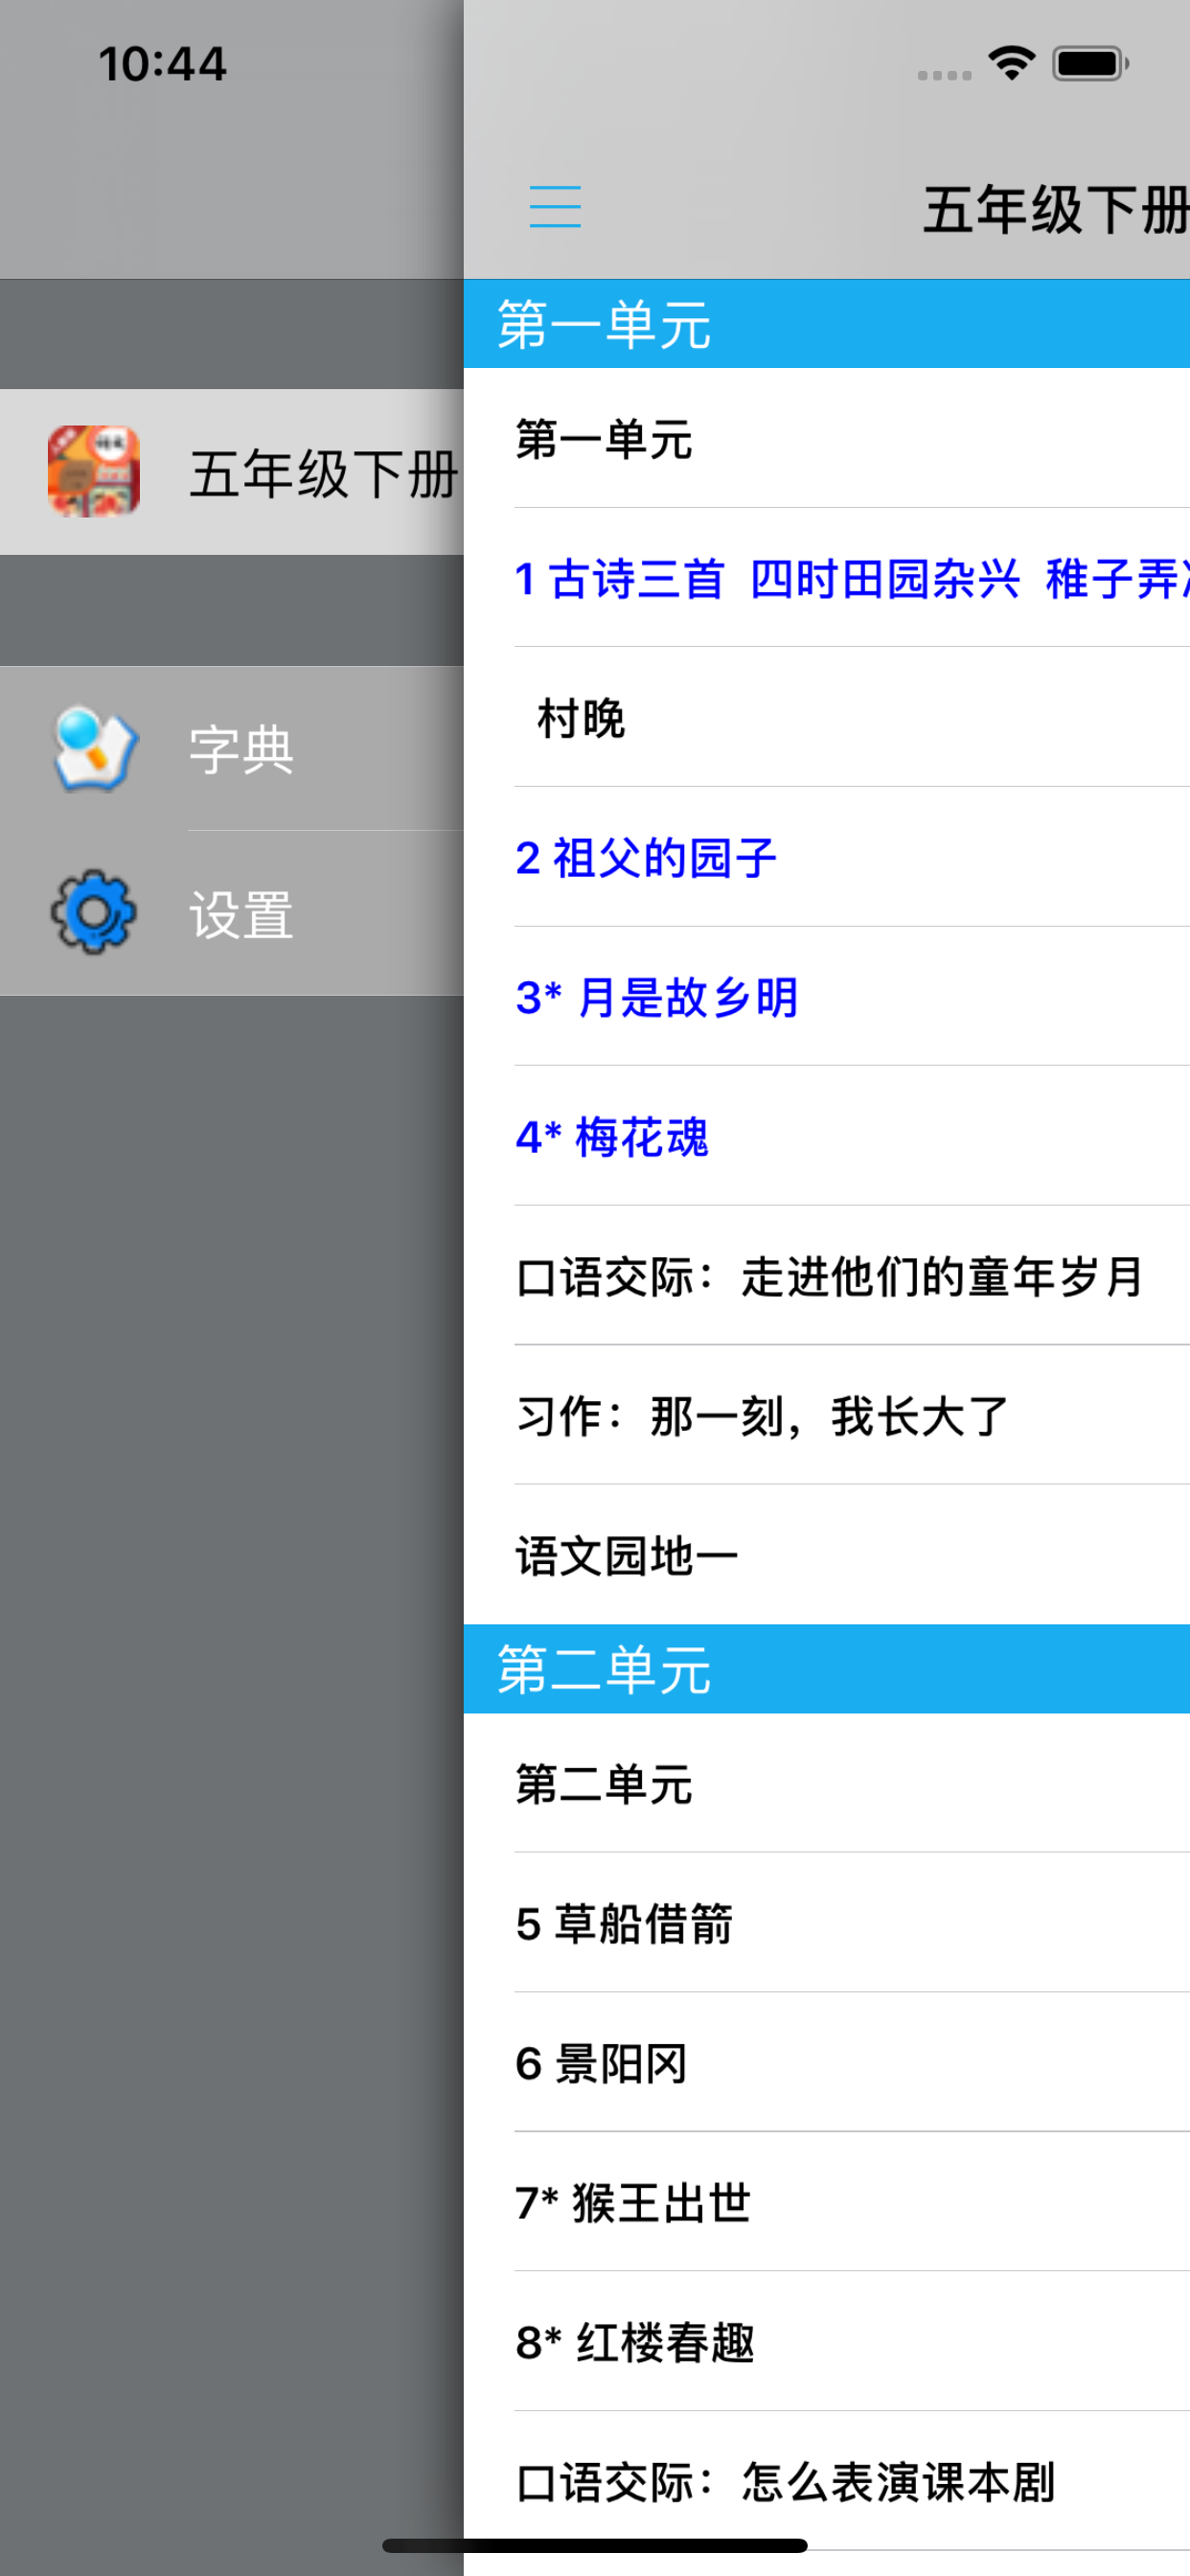Viewport: 1190px width, 2576px height.
Task: Open lesson 2 祖父的园子
Action: 827,857
